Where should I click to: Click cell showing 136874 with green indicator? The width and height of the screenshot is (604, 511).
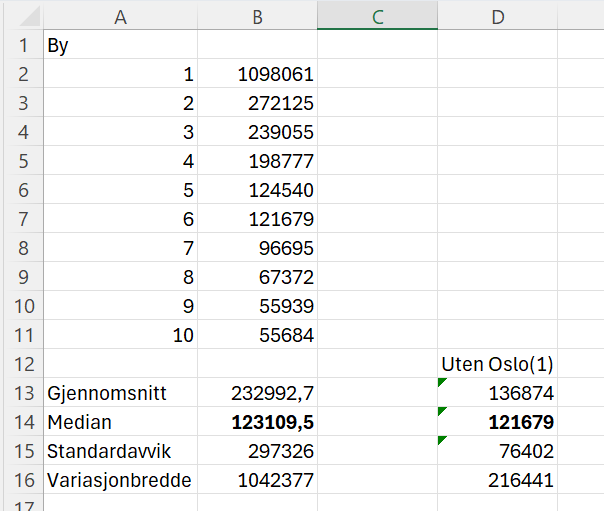497,393
